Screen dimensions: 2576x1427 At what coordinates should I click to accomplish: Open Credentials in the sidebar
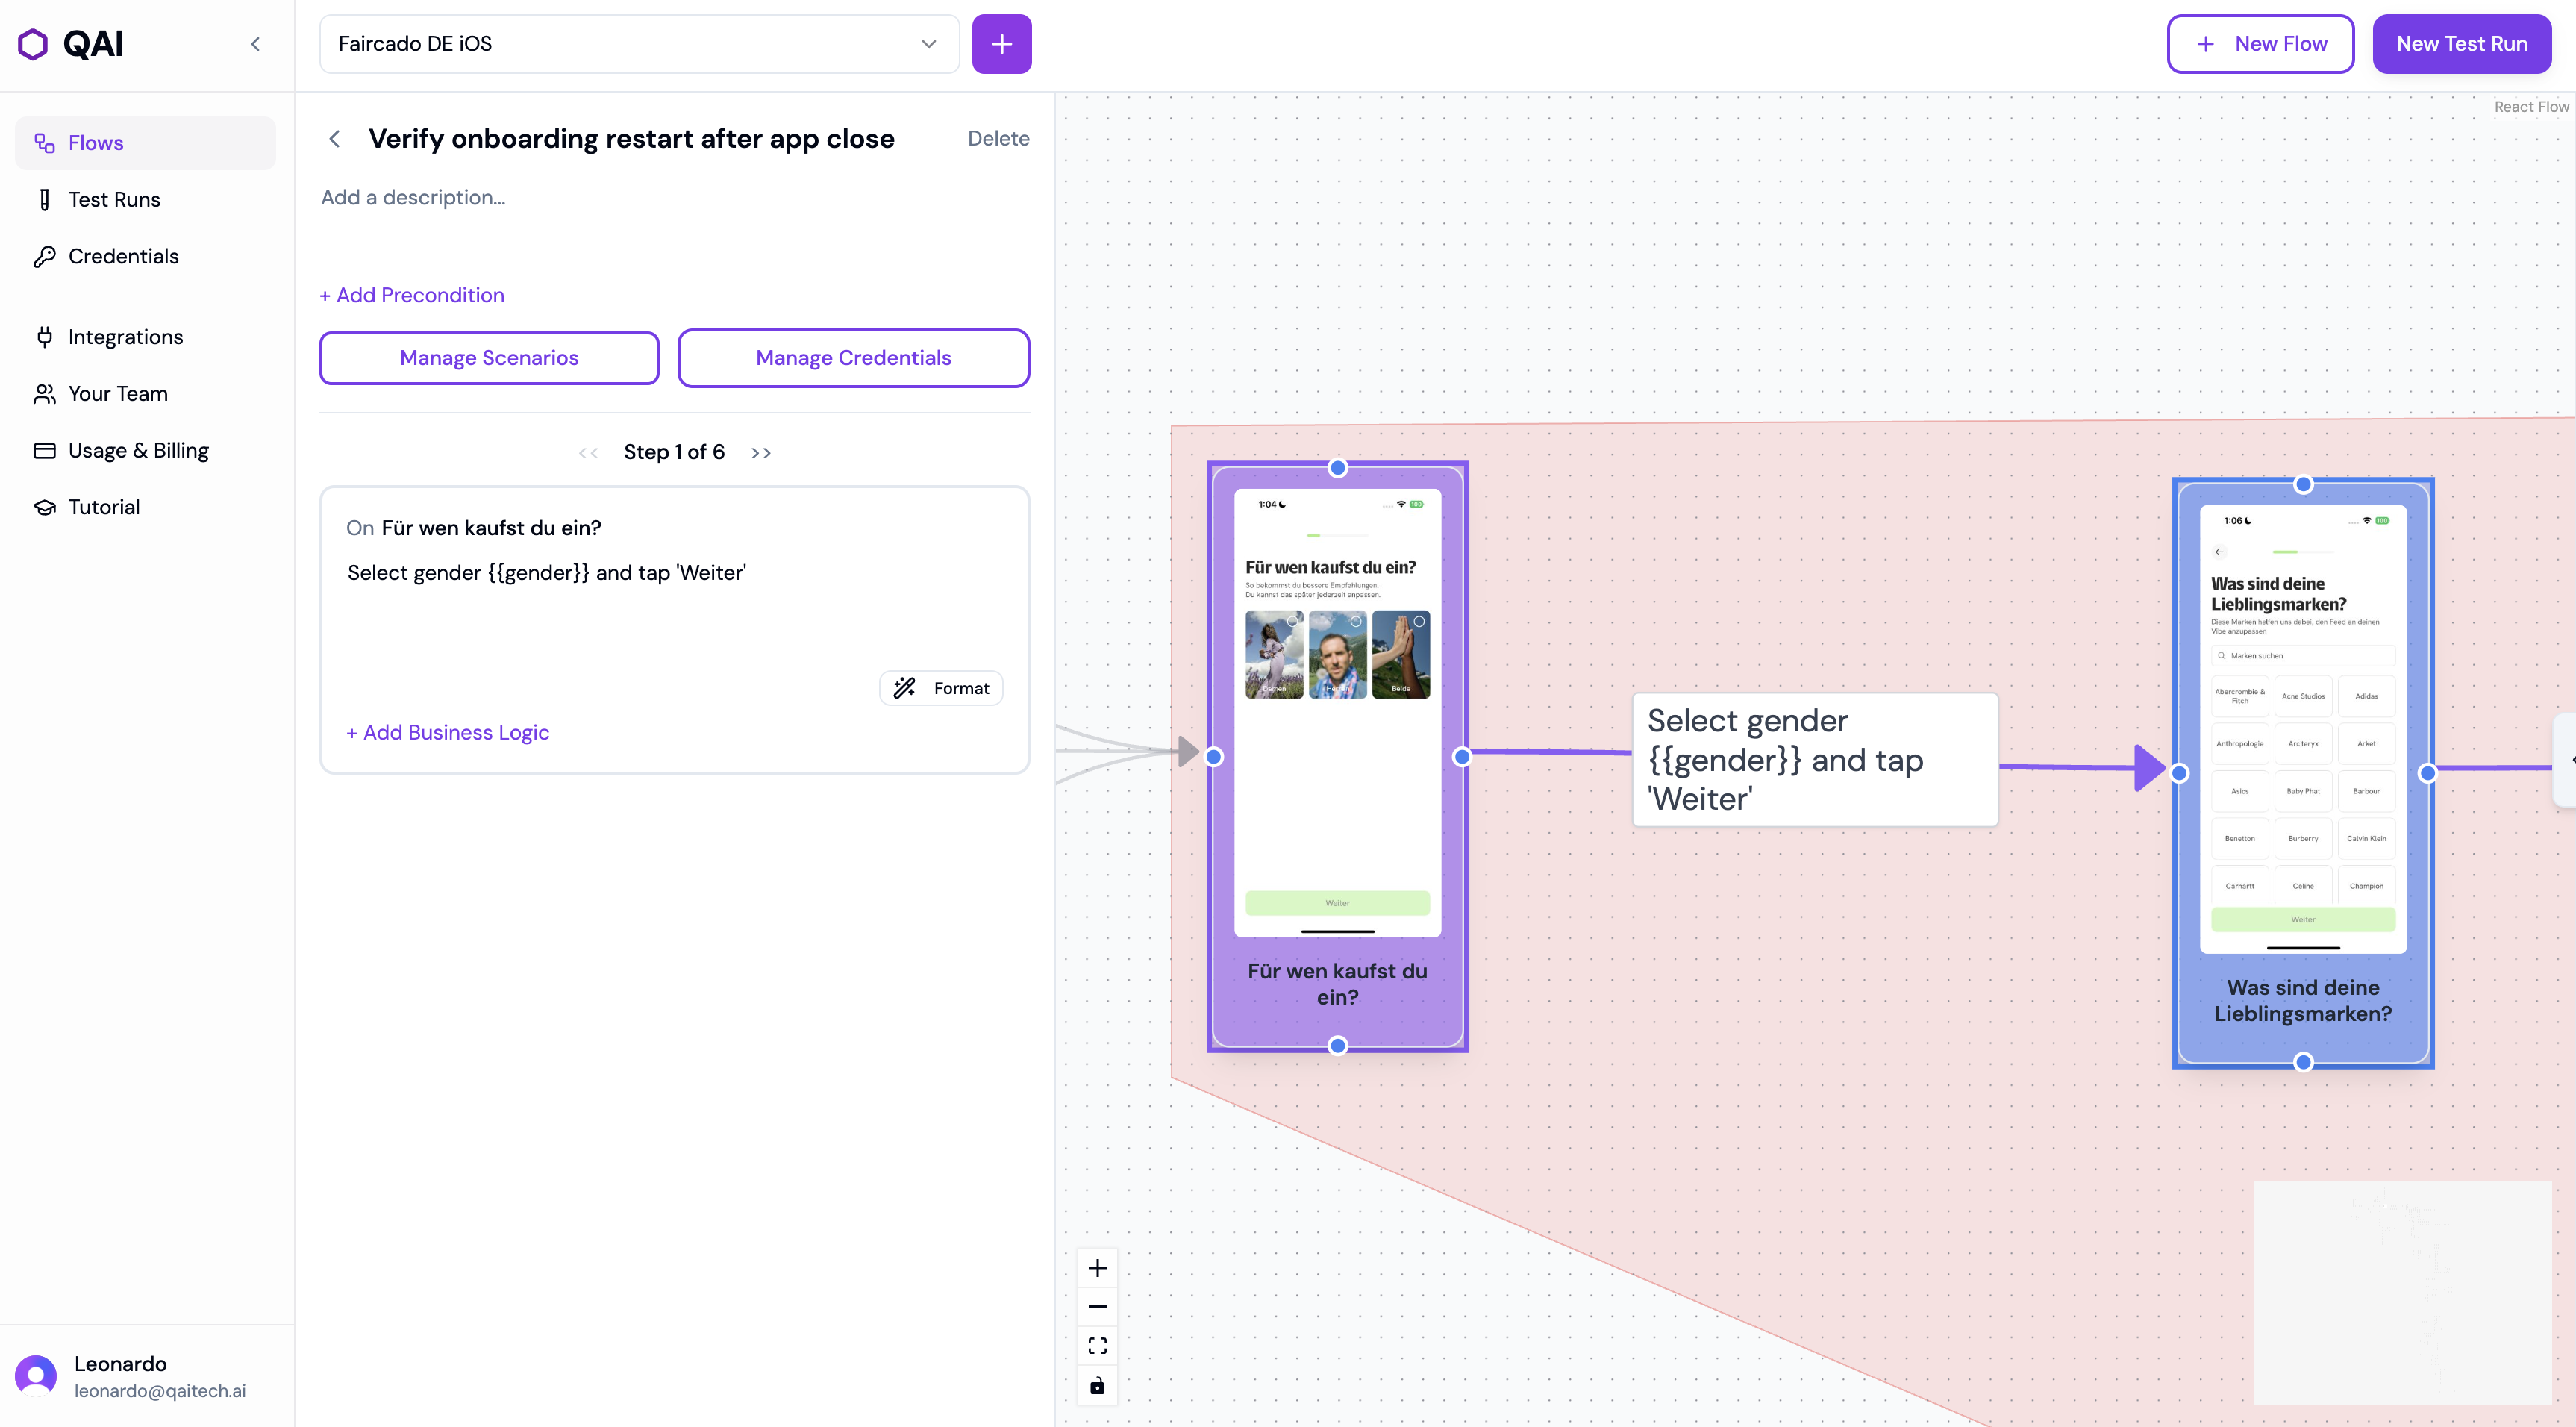(123, 257)
